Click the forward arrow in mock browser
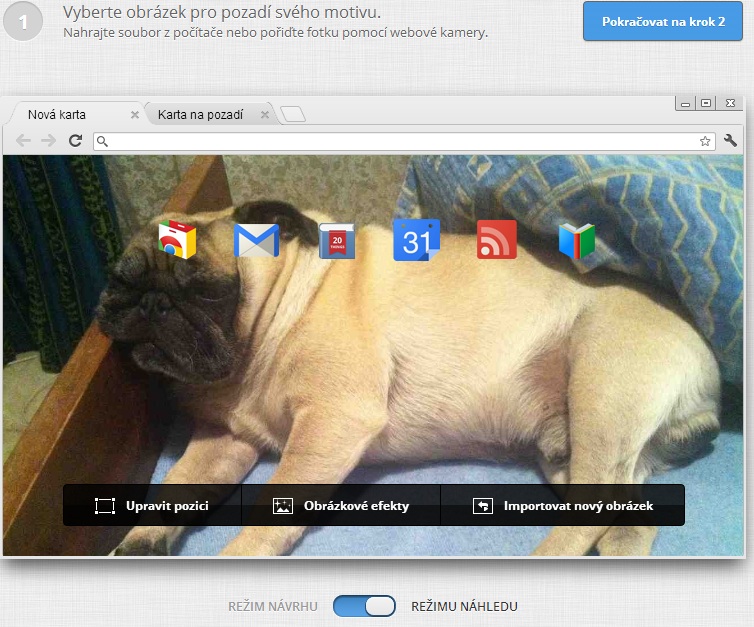 pos(49,140)
